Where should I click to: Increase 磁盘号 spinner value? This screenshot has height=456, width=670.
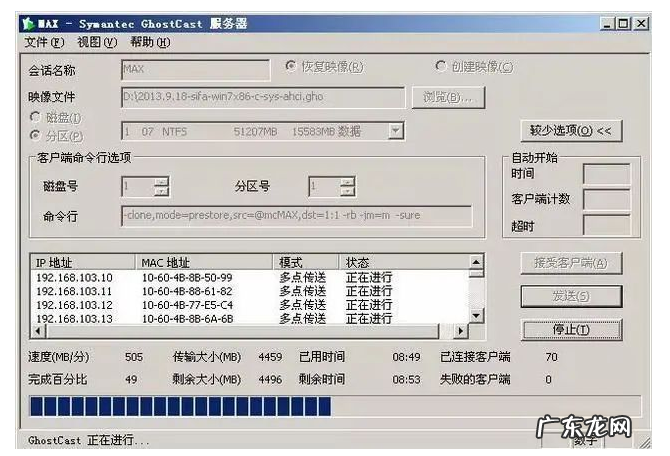(x=161, y=182)
